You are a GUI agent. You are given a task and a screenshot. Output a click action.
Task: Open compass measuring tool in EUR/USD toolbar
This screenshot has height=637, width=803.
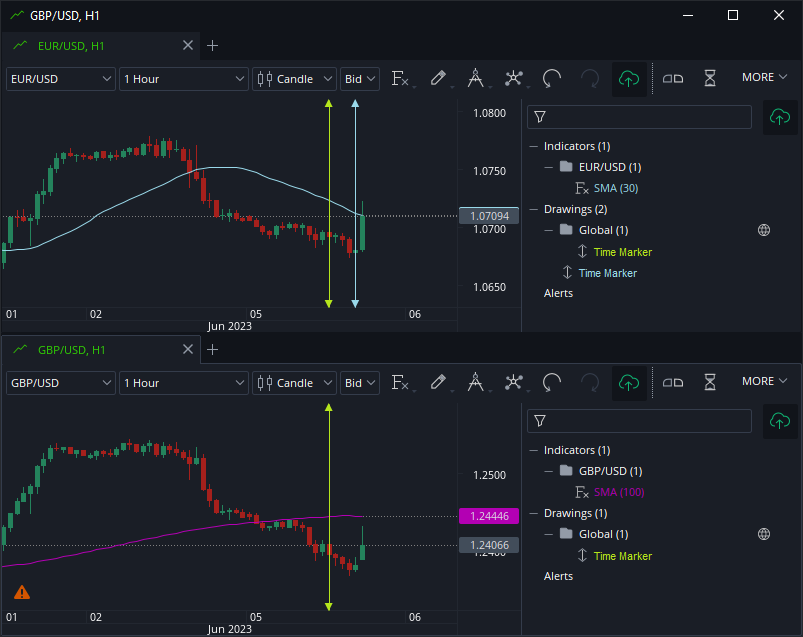pyautogui.click(x=475, y=78)
